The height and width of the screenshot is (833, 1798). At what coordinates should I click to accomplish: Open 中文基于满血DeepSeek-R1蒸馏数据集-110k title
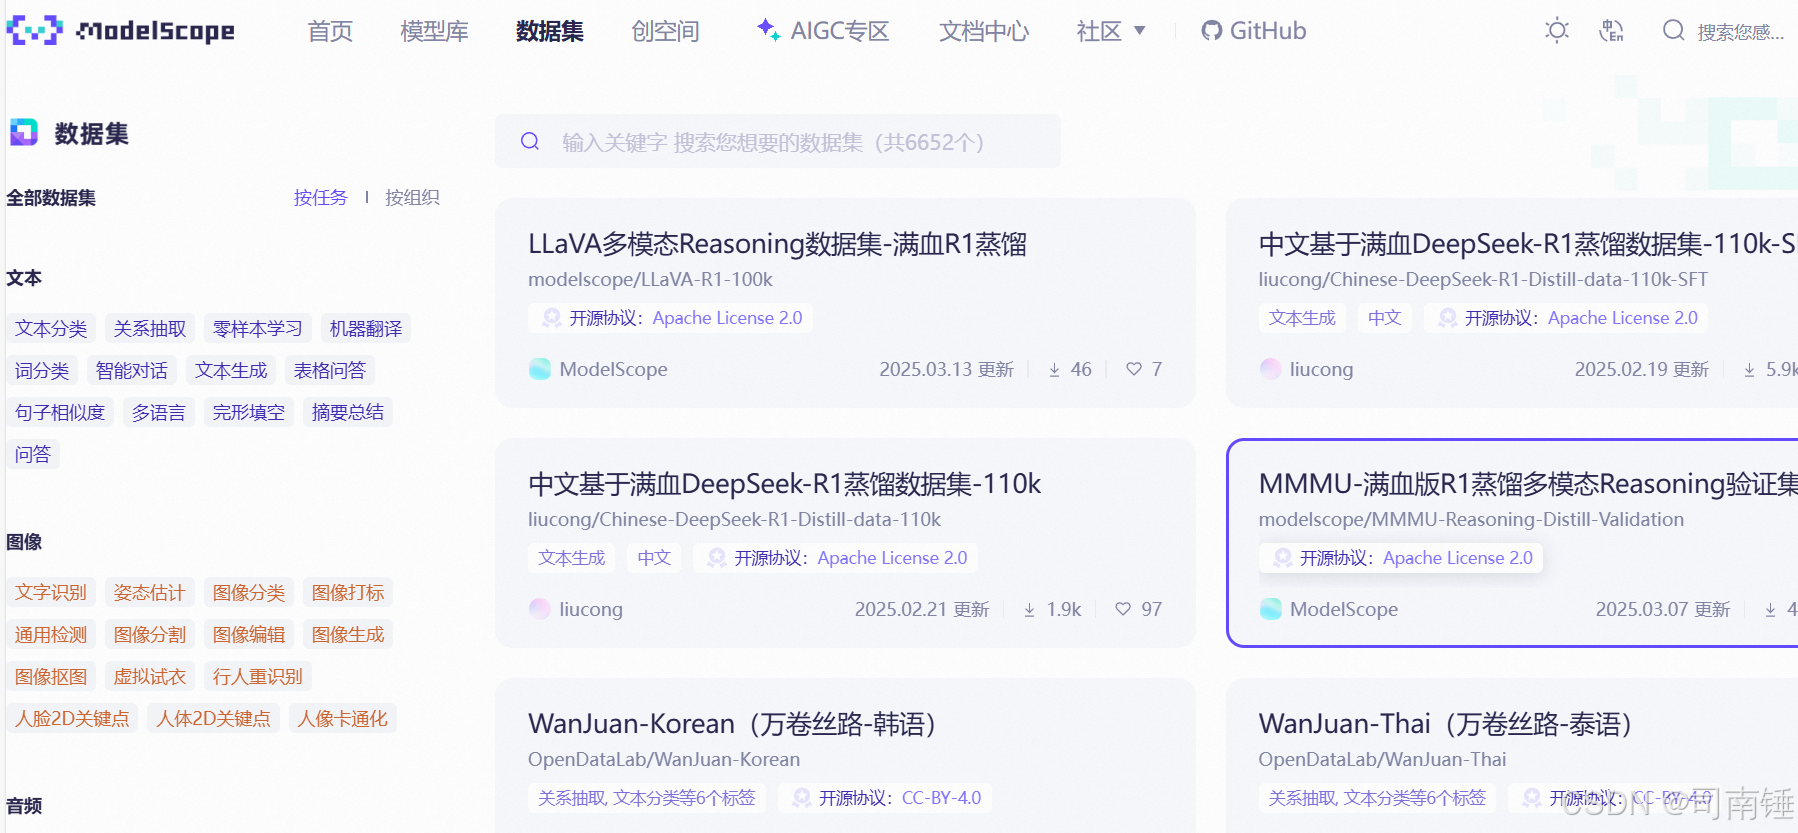(785, 484)
